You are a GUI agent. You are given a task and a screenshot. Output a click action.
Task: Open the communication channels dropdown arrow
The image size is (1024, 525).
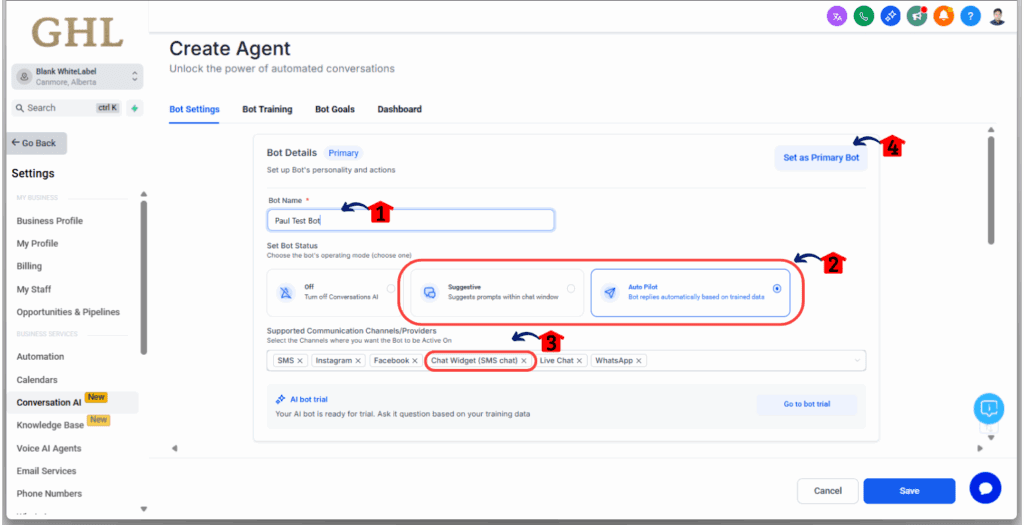coord(857,360)
